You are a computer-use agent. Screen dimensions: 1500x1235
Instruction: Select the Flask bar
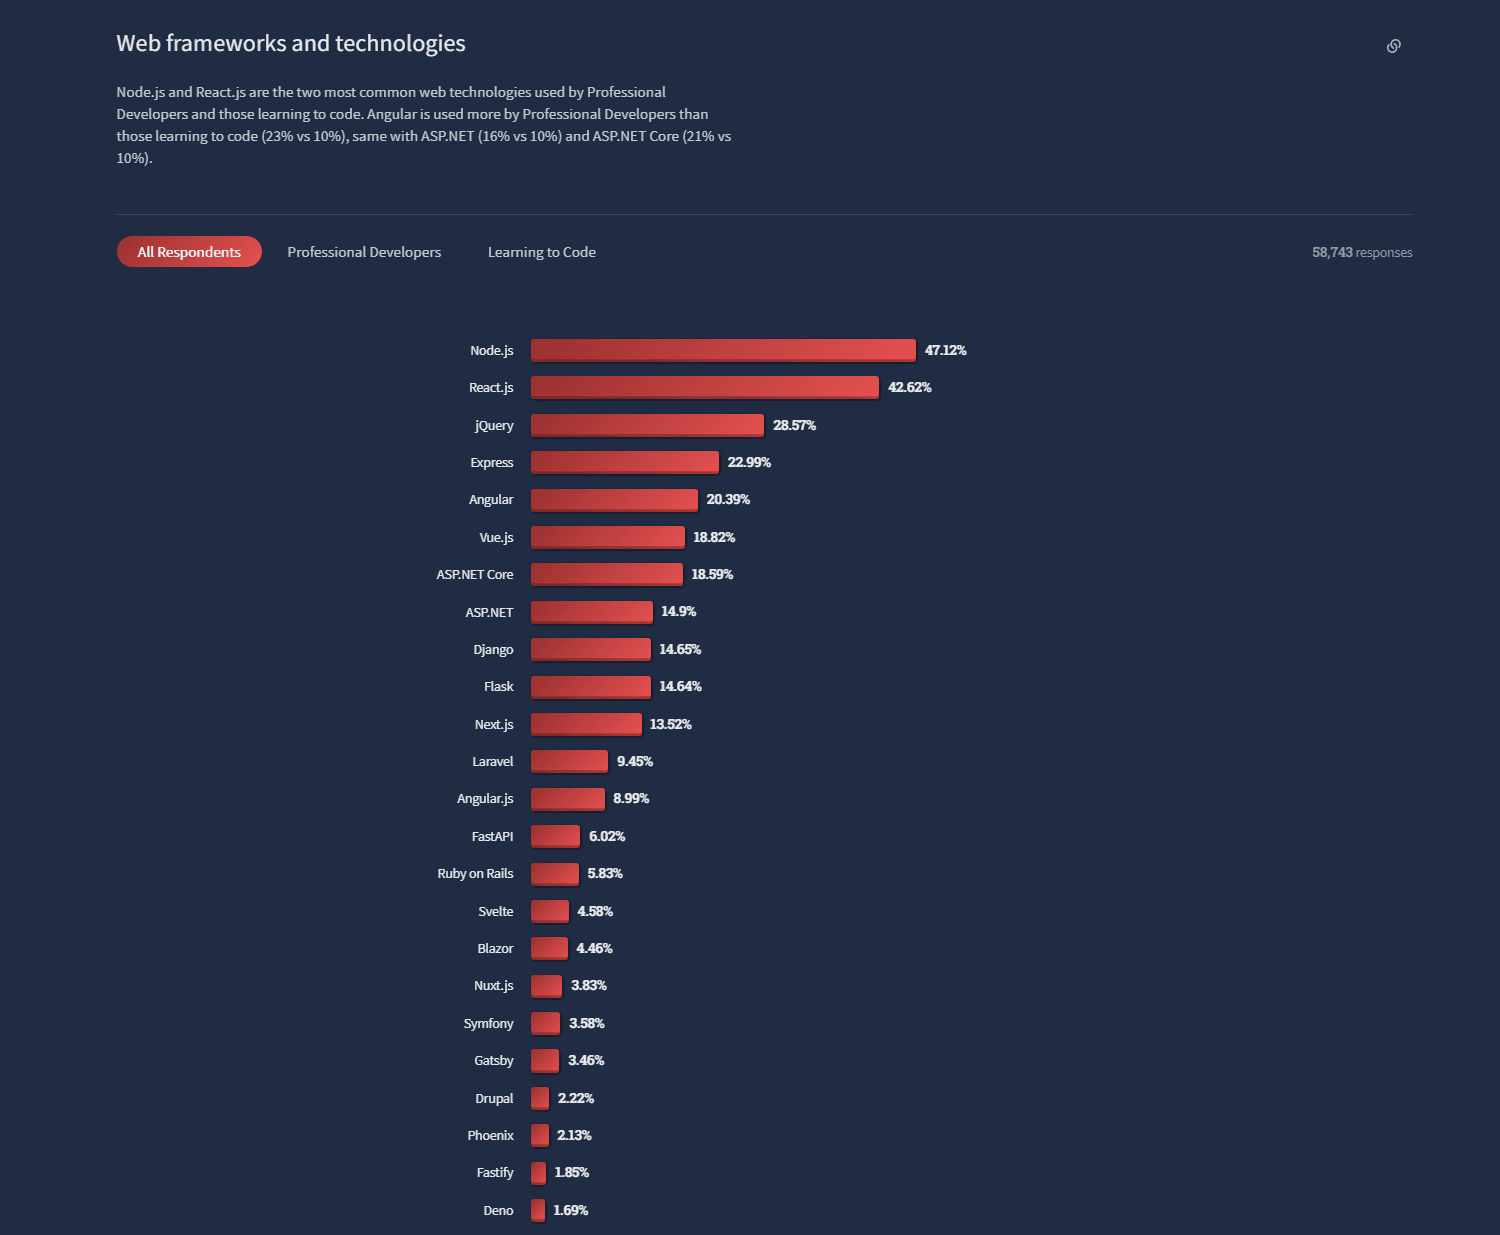click(x=590, y=686)
